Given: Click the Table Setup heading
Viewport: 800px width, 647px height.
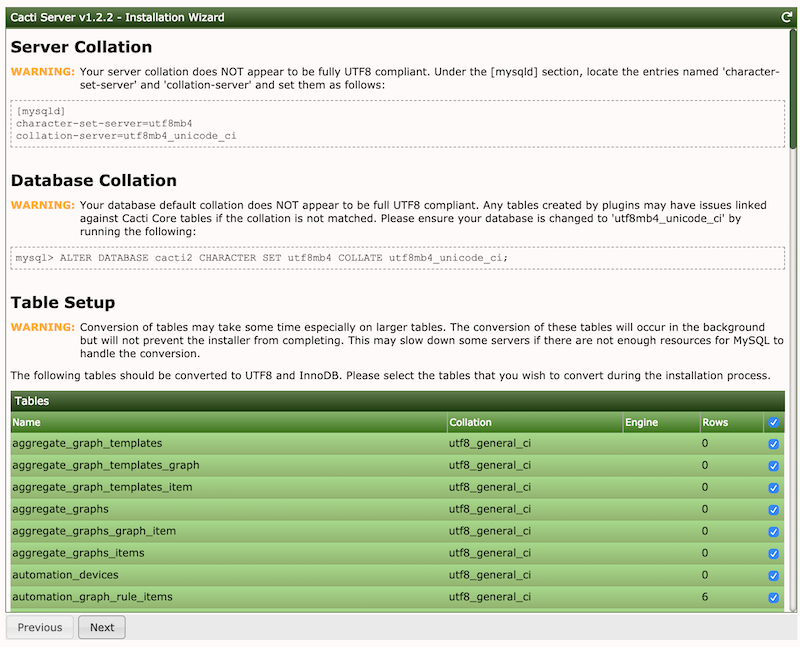Looking at the screenshot, I should pos(63,303).
